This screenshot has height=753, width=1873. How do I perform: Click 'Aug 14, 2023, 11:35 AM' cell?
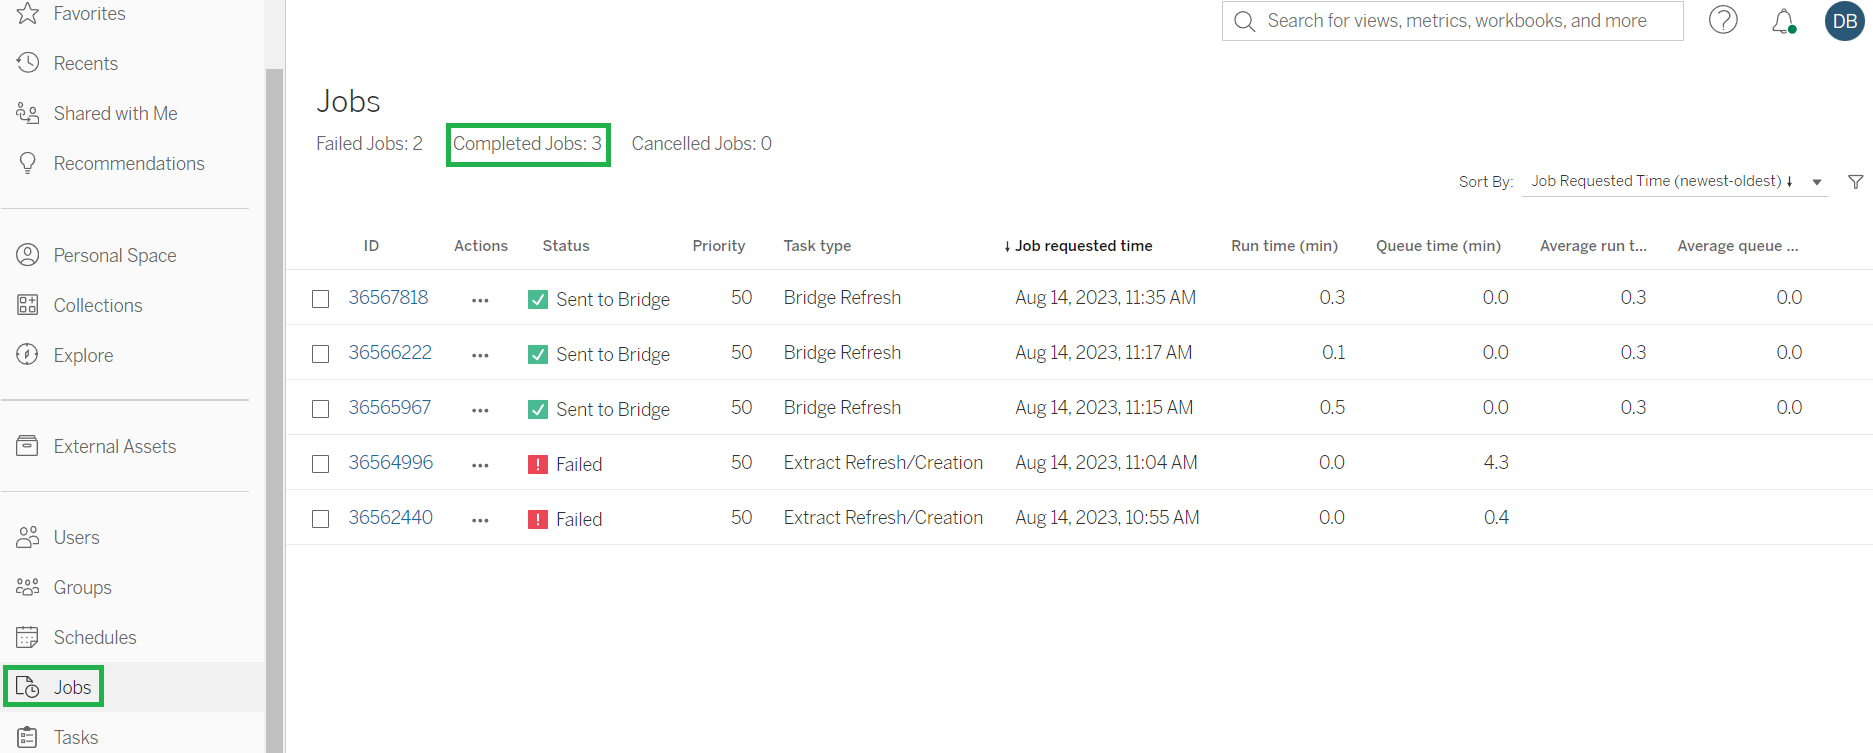1105,297
